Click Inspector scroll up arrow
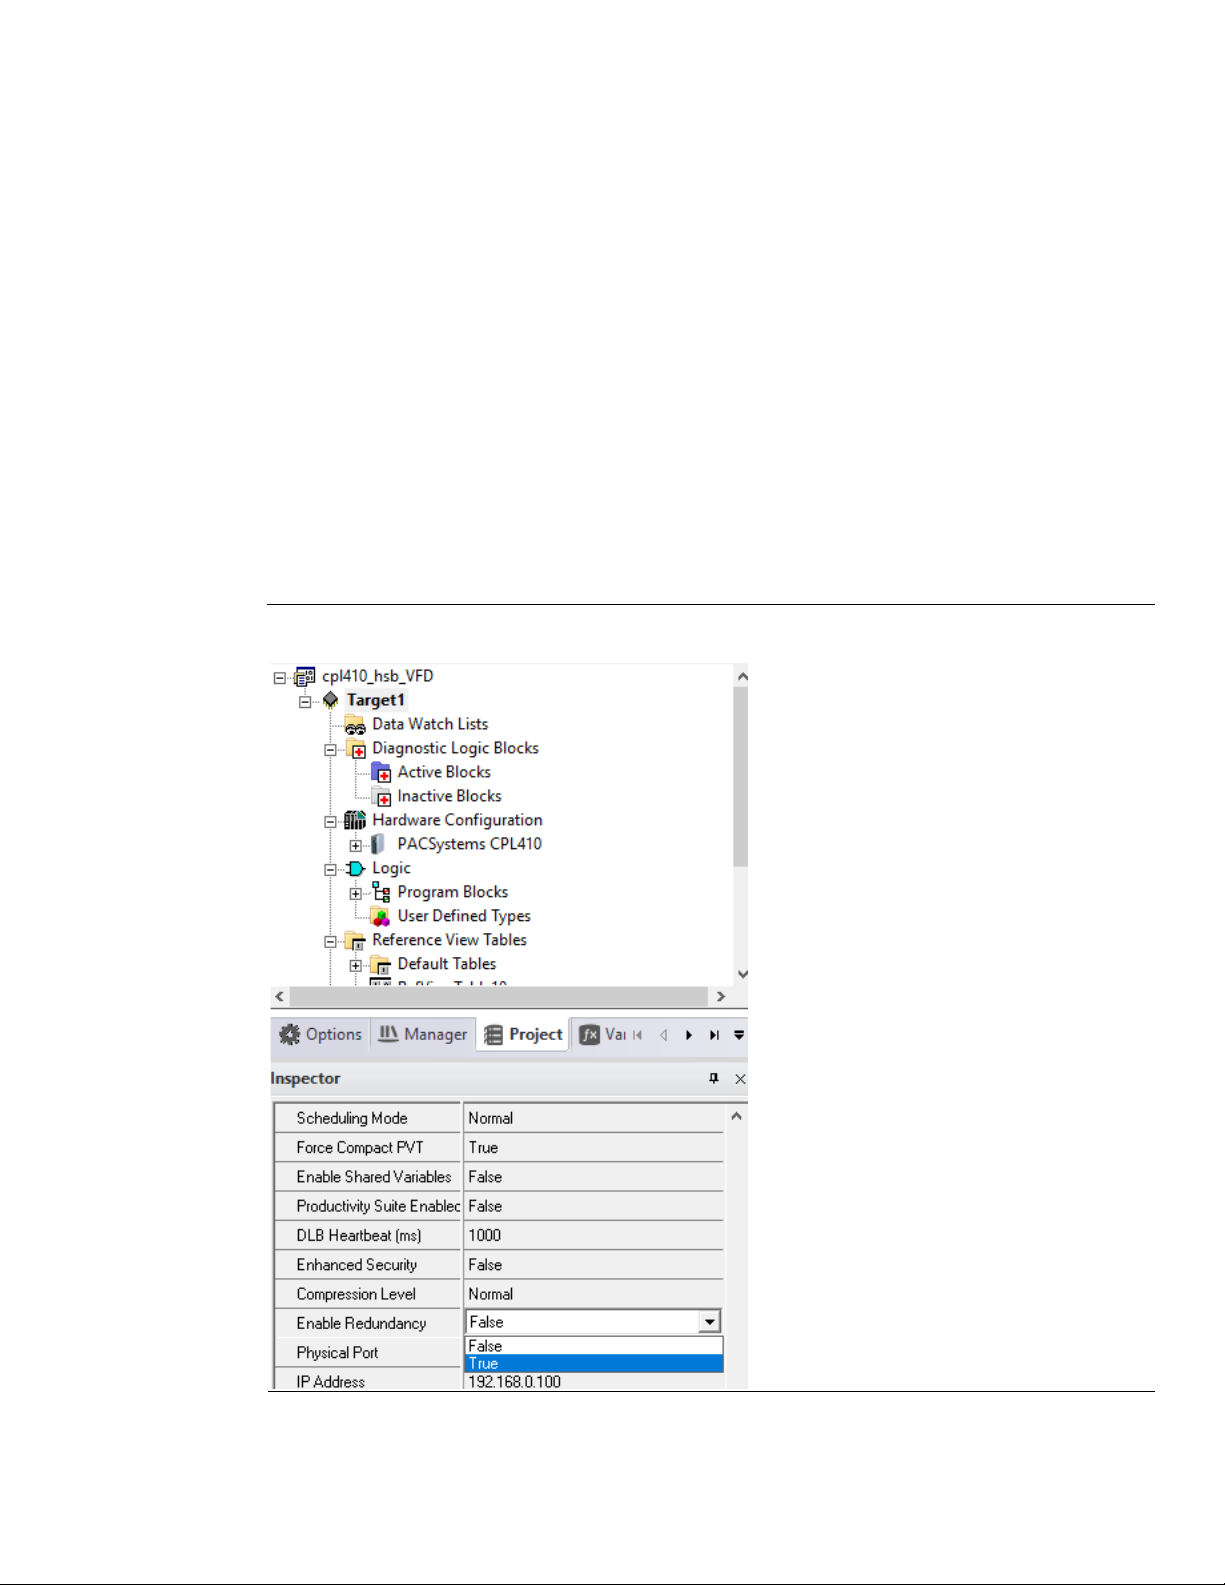 coord(737,1116)
